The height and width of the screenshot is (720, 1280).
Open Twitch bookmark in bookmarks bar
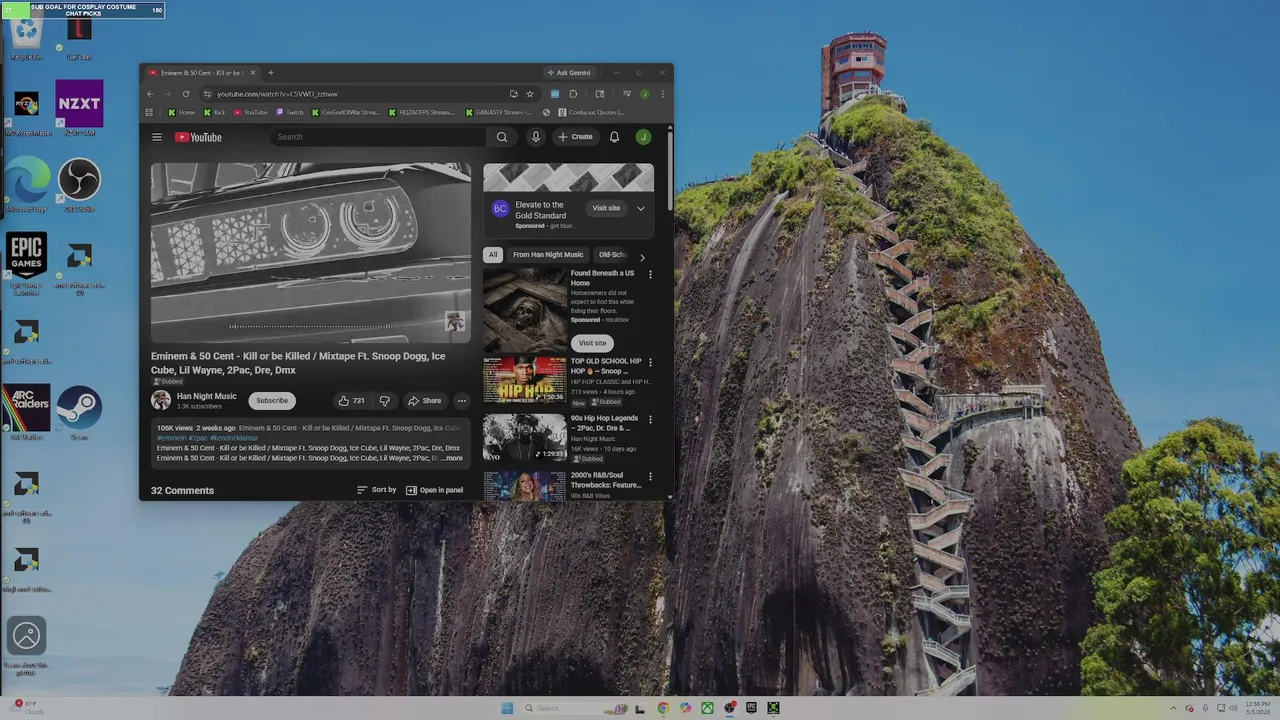[290, 112]
